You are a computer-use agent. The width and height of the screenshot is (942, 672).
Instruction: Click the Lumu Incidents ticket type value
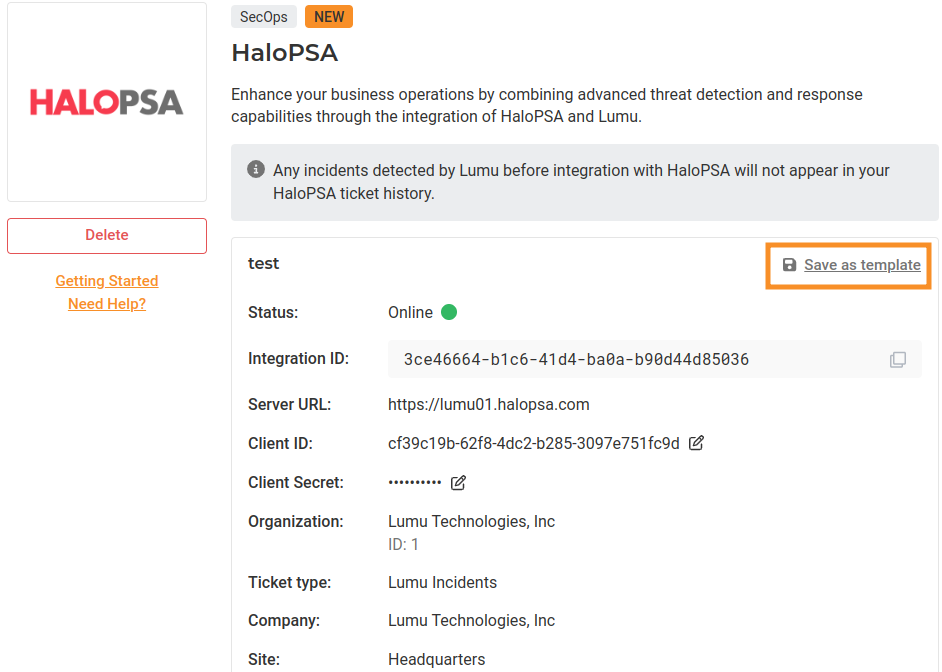(442, 582)
